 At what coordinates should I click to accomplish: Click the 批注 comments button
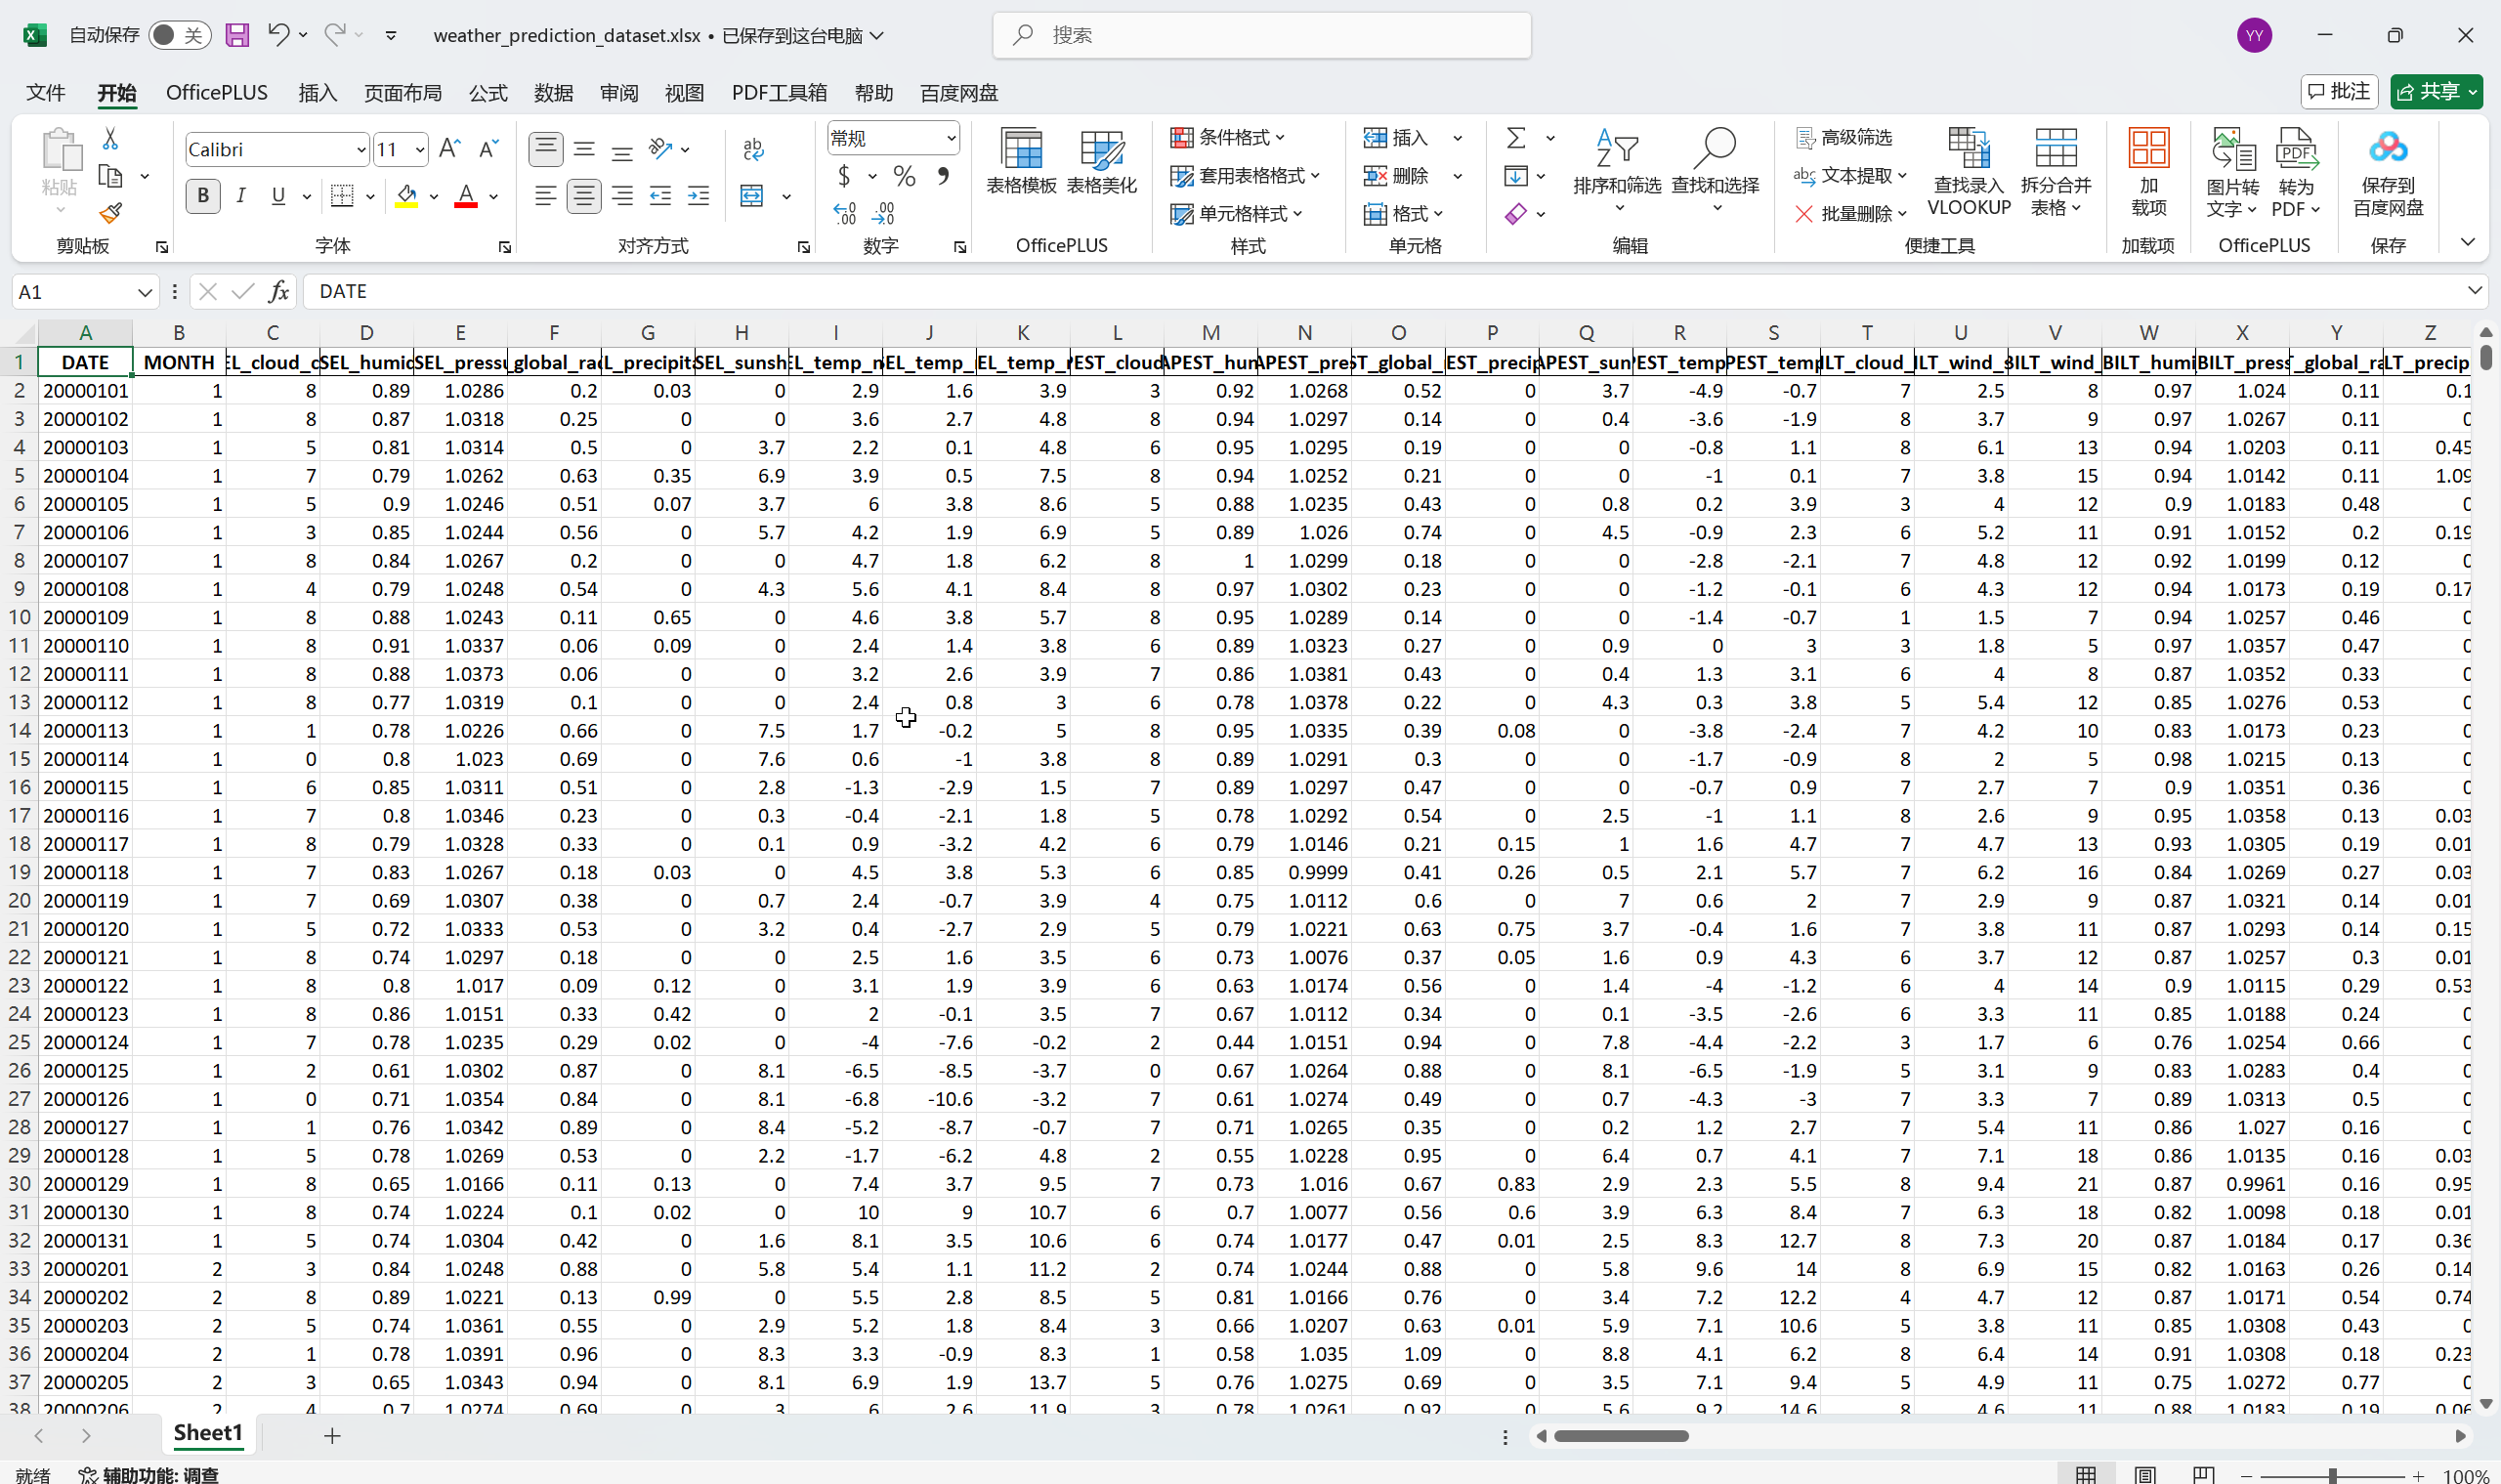click(2338, 92)
